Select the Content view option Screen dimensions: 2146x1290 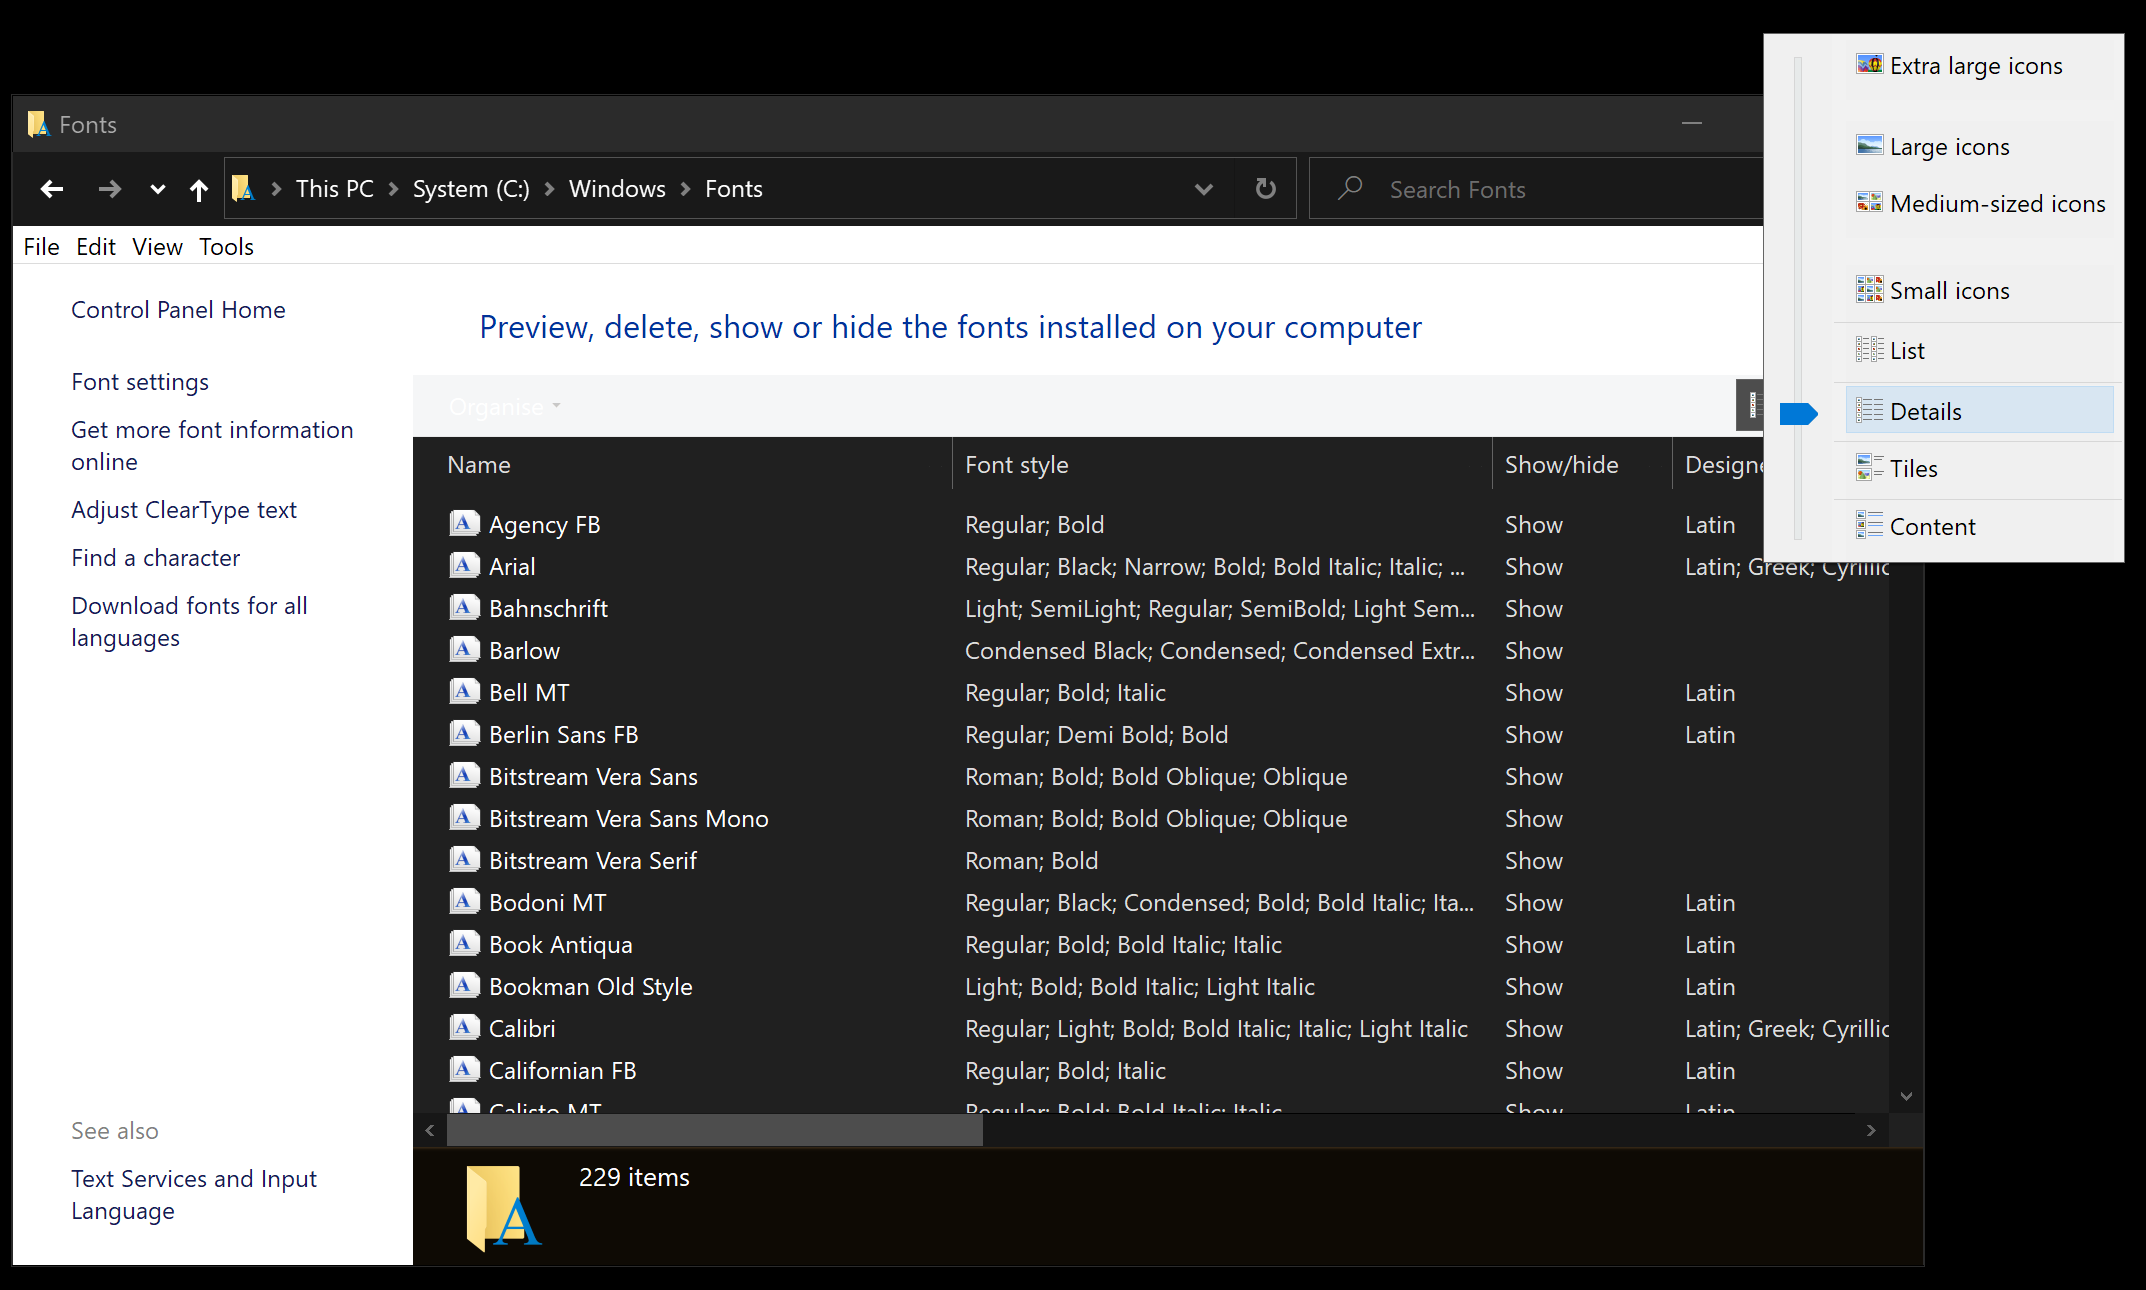coord(1931,527)
